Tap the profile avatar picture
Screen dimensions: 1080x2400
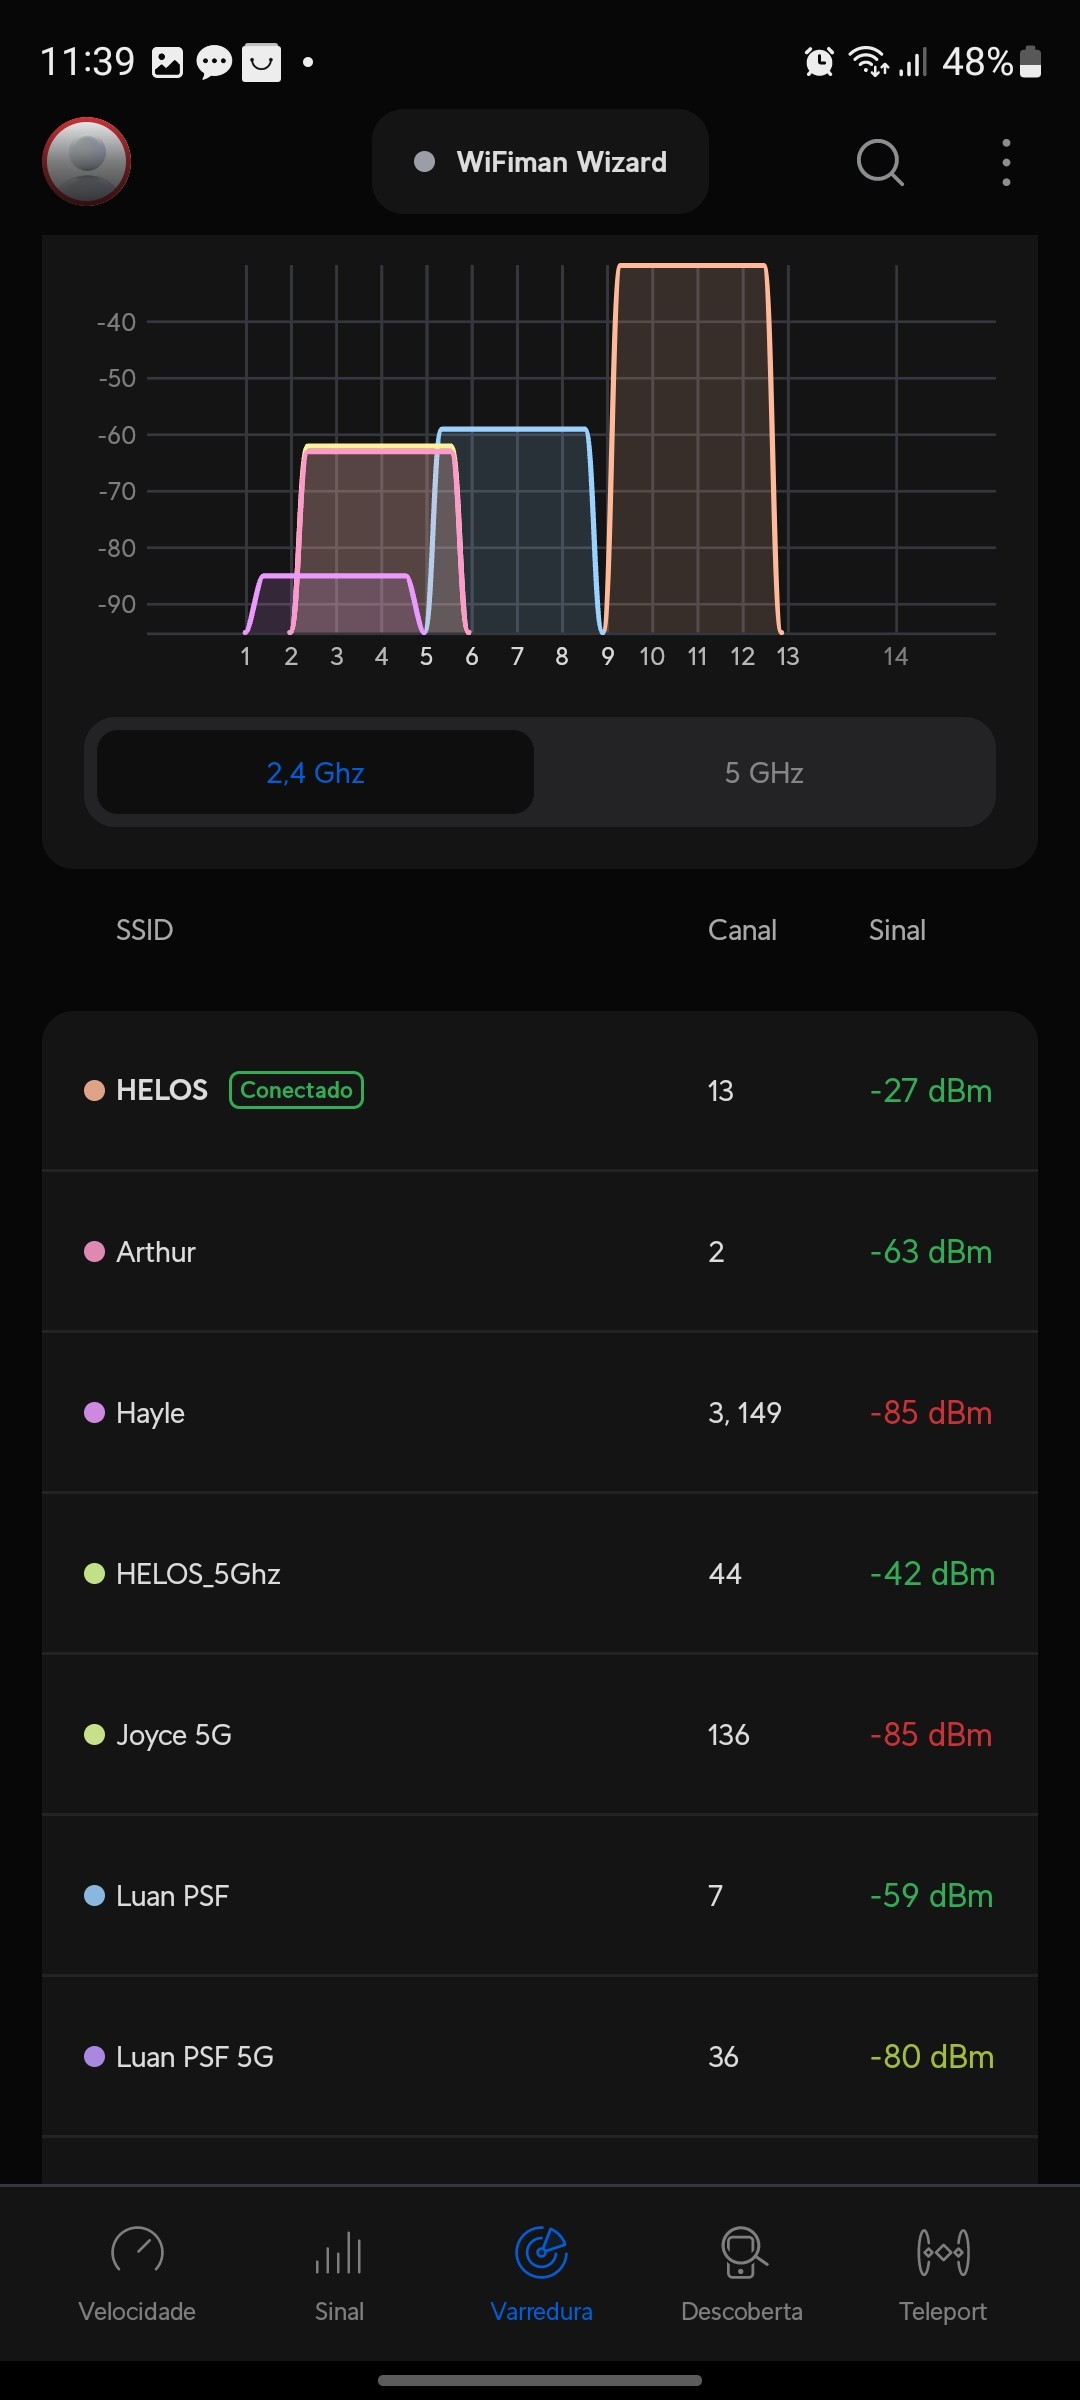click(87, 161)
